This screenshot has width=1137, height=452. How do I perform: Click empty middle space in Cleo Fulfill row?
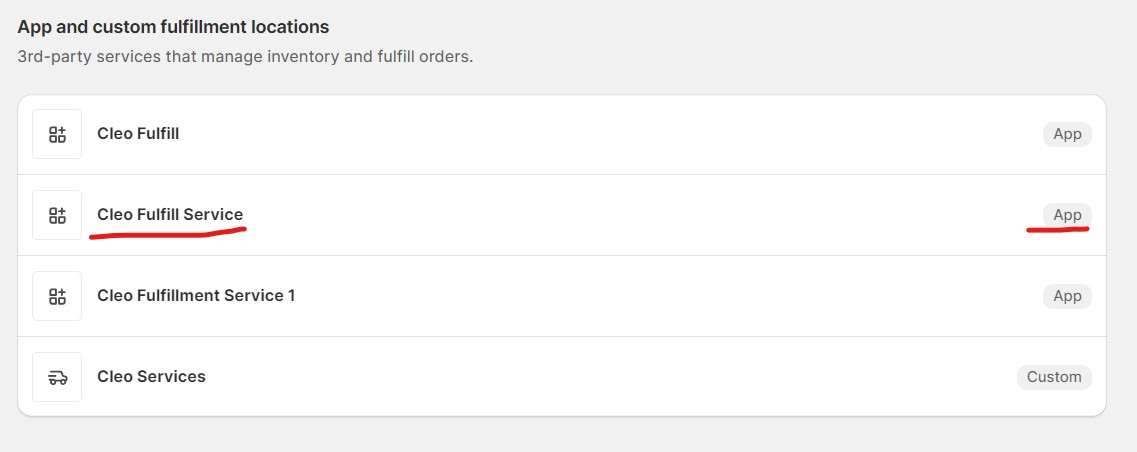[x=600, y=134]
